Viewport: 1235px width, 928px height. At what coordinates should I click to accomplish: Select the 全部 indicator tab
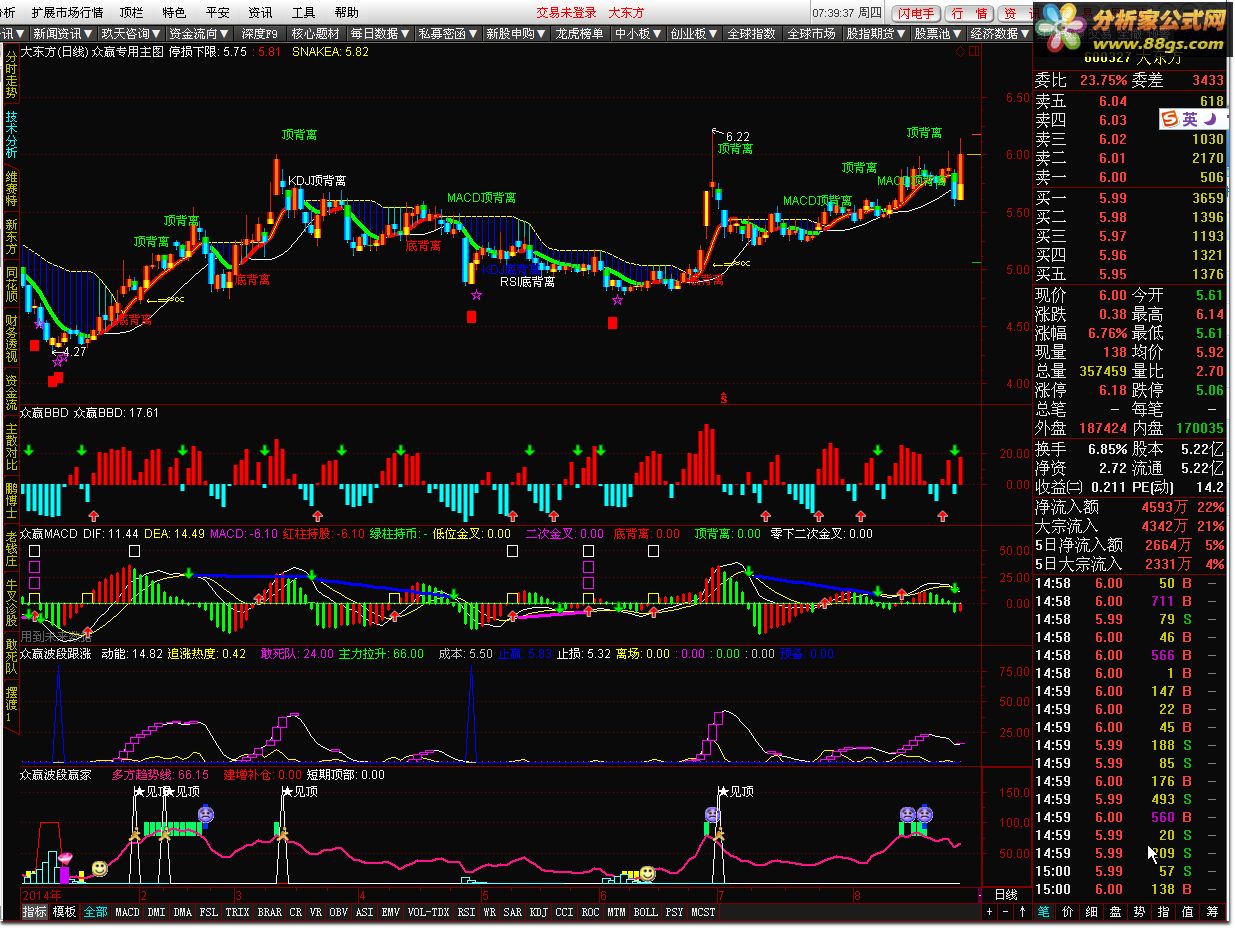coord(95,912)
